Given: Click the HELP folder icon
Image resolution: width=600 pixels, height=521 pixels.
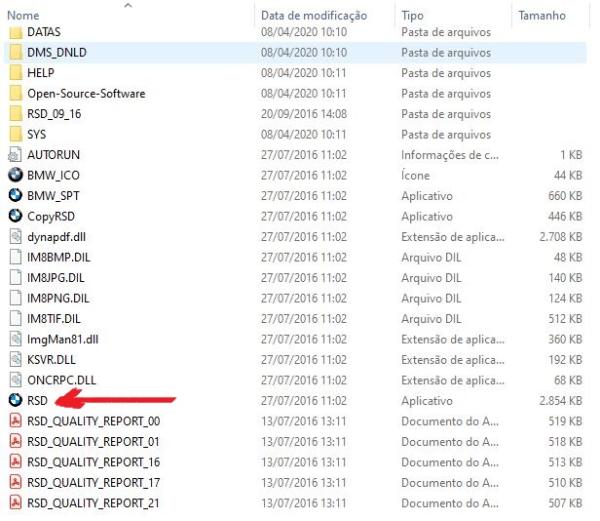Looking at the screenshot, I should [15, 73].
